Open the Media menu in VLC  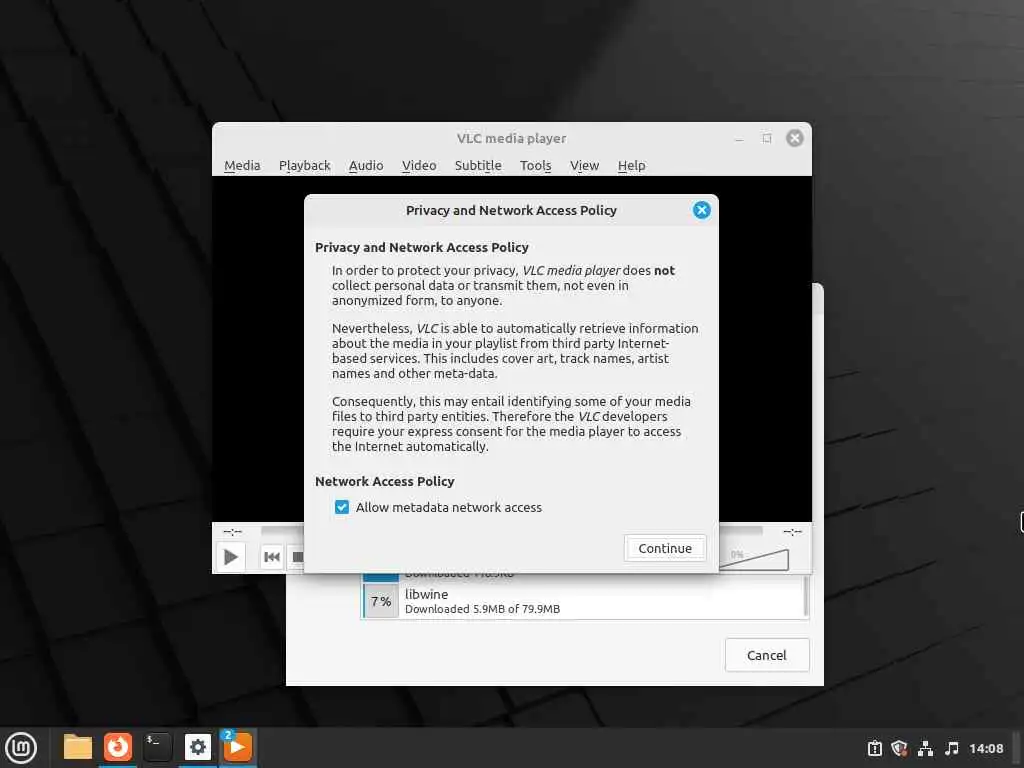(x=242, y=165)
